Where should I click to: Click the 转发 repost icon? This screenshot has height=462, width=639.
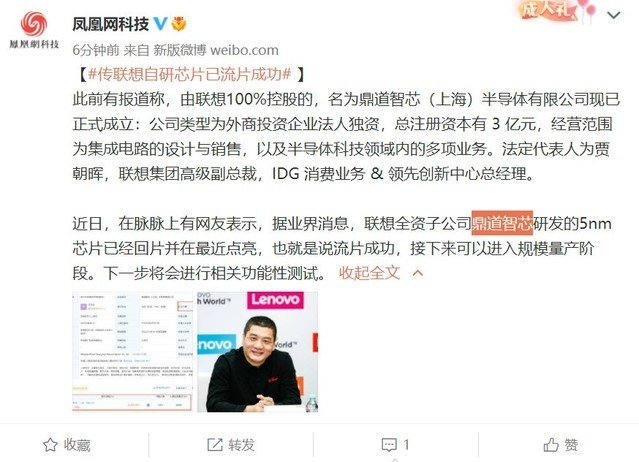coord(215,444)
